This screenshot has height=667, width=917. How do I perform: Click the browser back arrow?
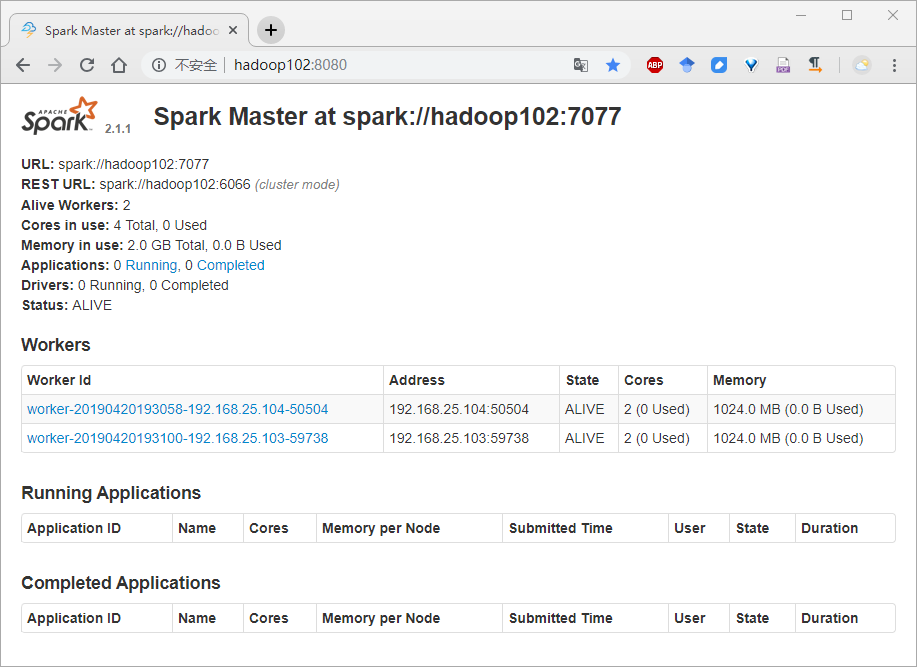pos(23,65)
